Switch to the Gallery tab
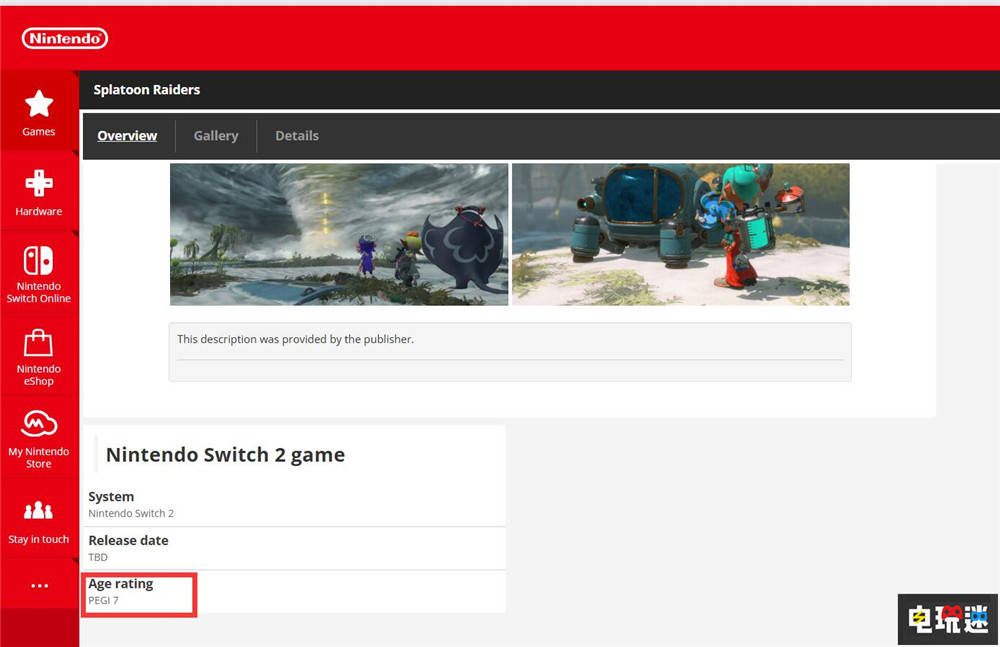Image resolution: width=1000 pixels, height=647 pixels. coord(216,136)
